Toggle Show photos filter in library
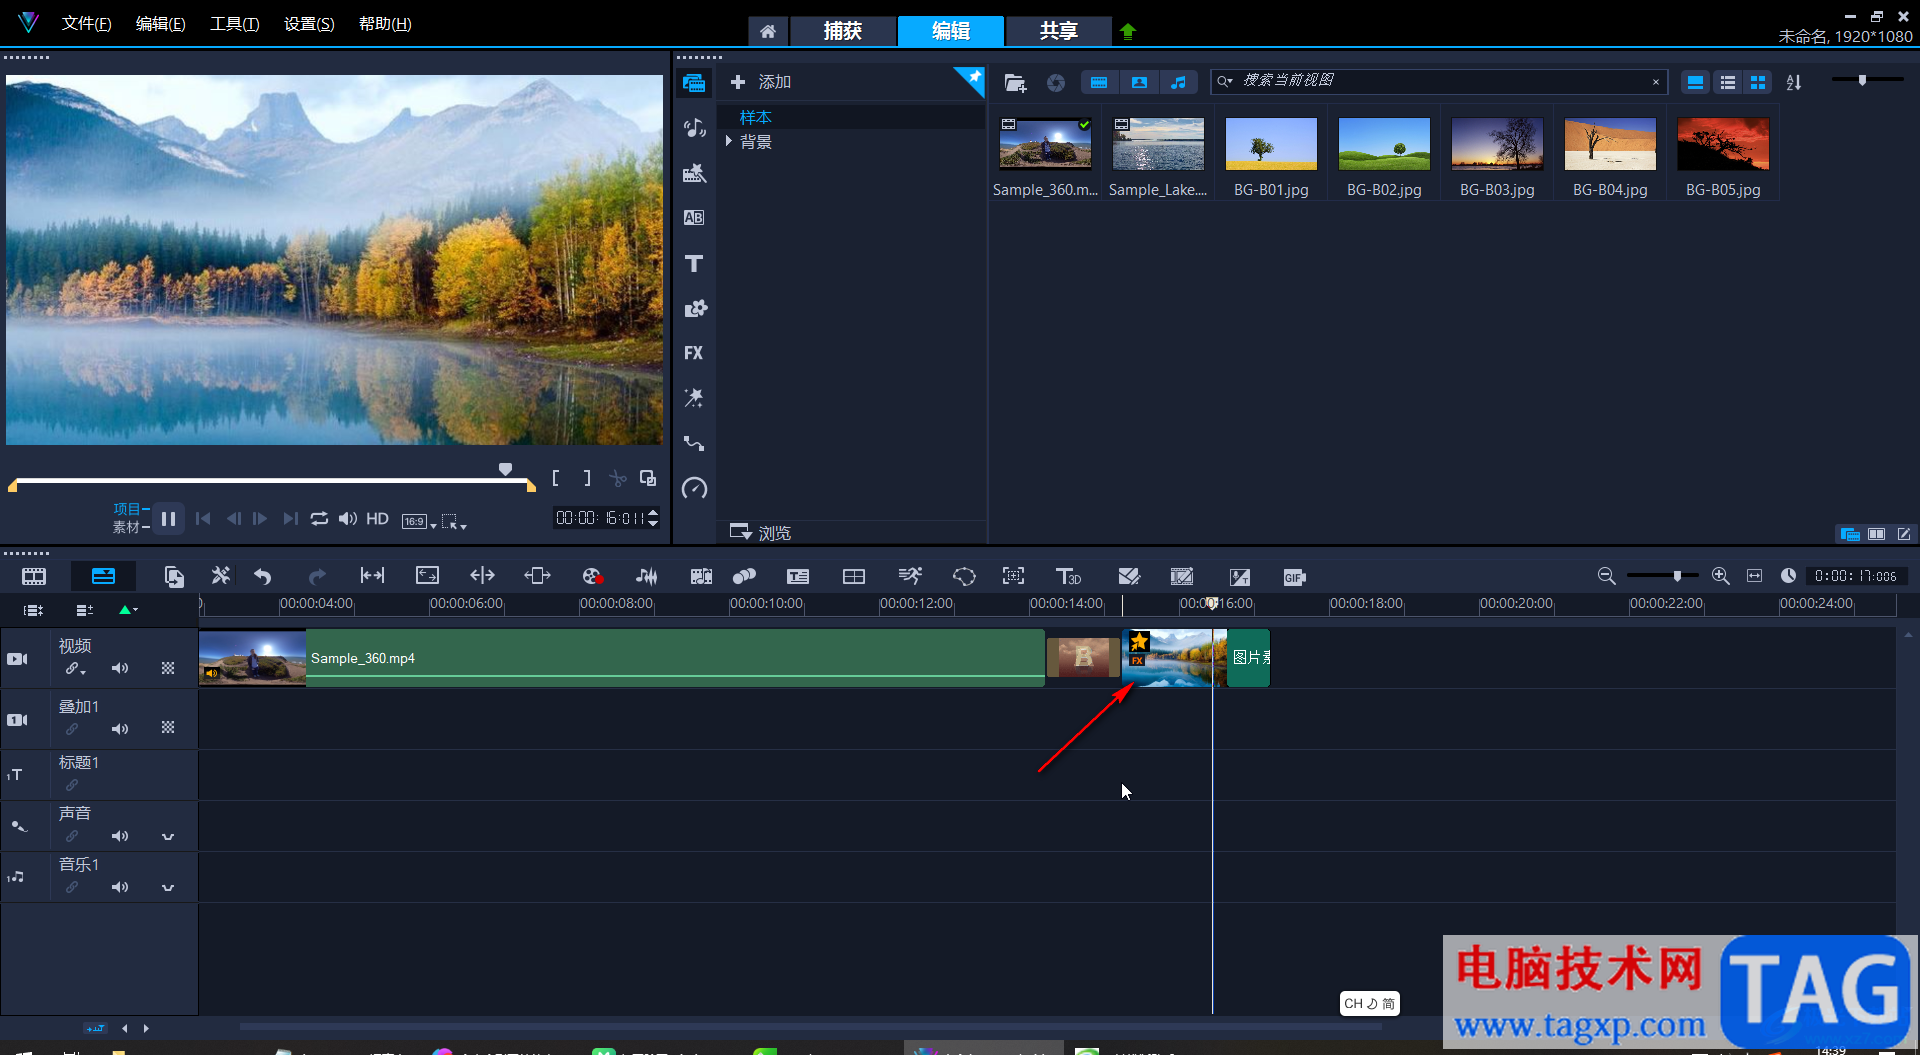1920x1055 pixels. [1139, 83]
